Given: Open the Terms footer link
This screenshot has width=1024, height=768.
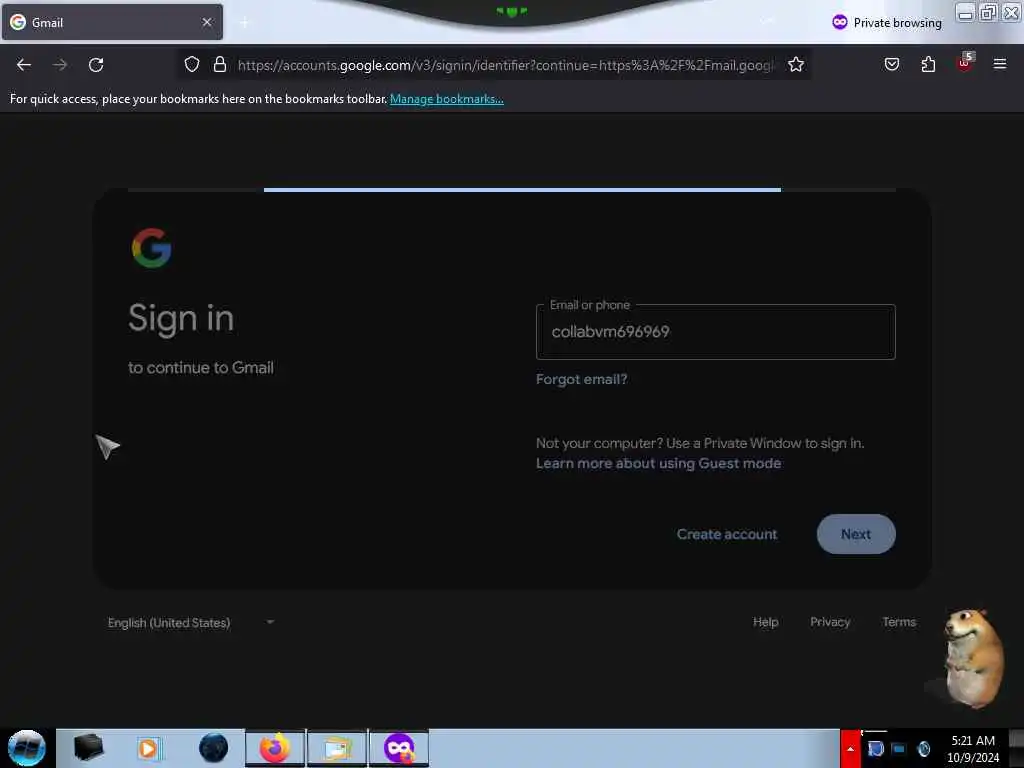Looking at the screenshot, I should point(899,622).
